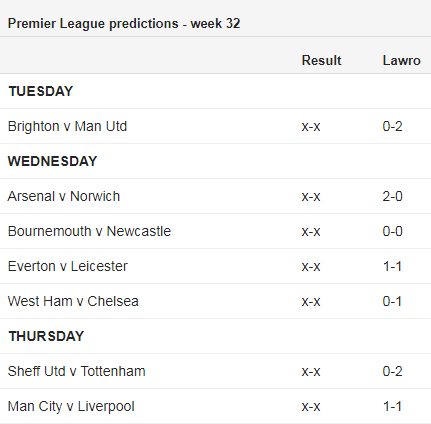
Task: Click the table title 'Premier League predictions - week 32'
Action: 124,24
